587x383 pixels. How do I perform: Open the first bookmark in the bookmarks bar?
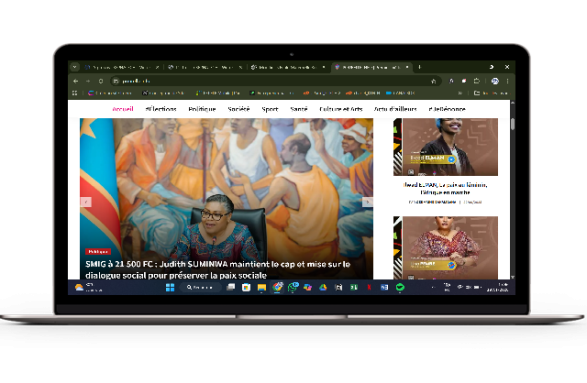click(x=109, y=93)
